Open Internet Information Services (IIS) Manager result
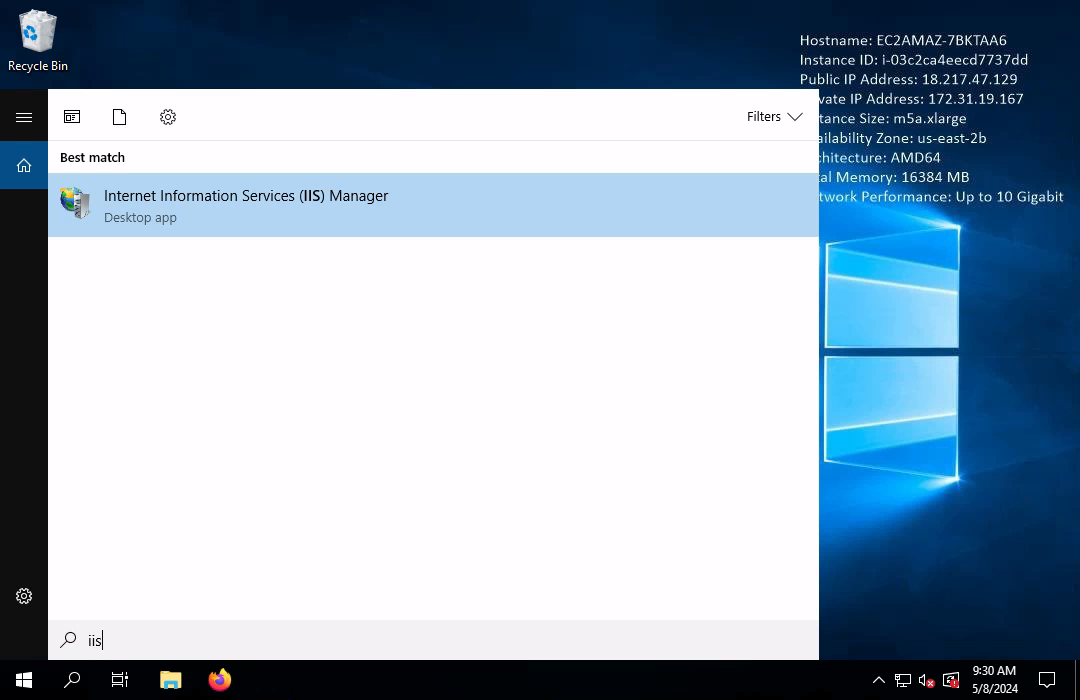 click(x=245, y=205)
